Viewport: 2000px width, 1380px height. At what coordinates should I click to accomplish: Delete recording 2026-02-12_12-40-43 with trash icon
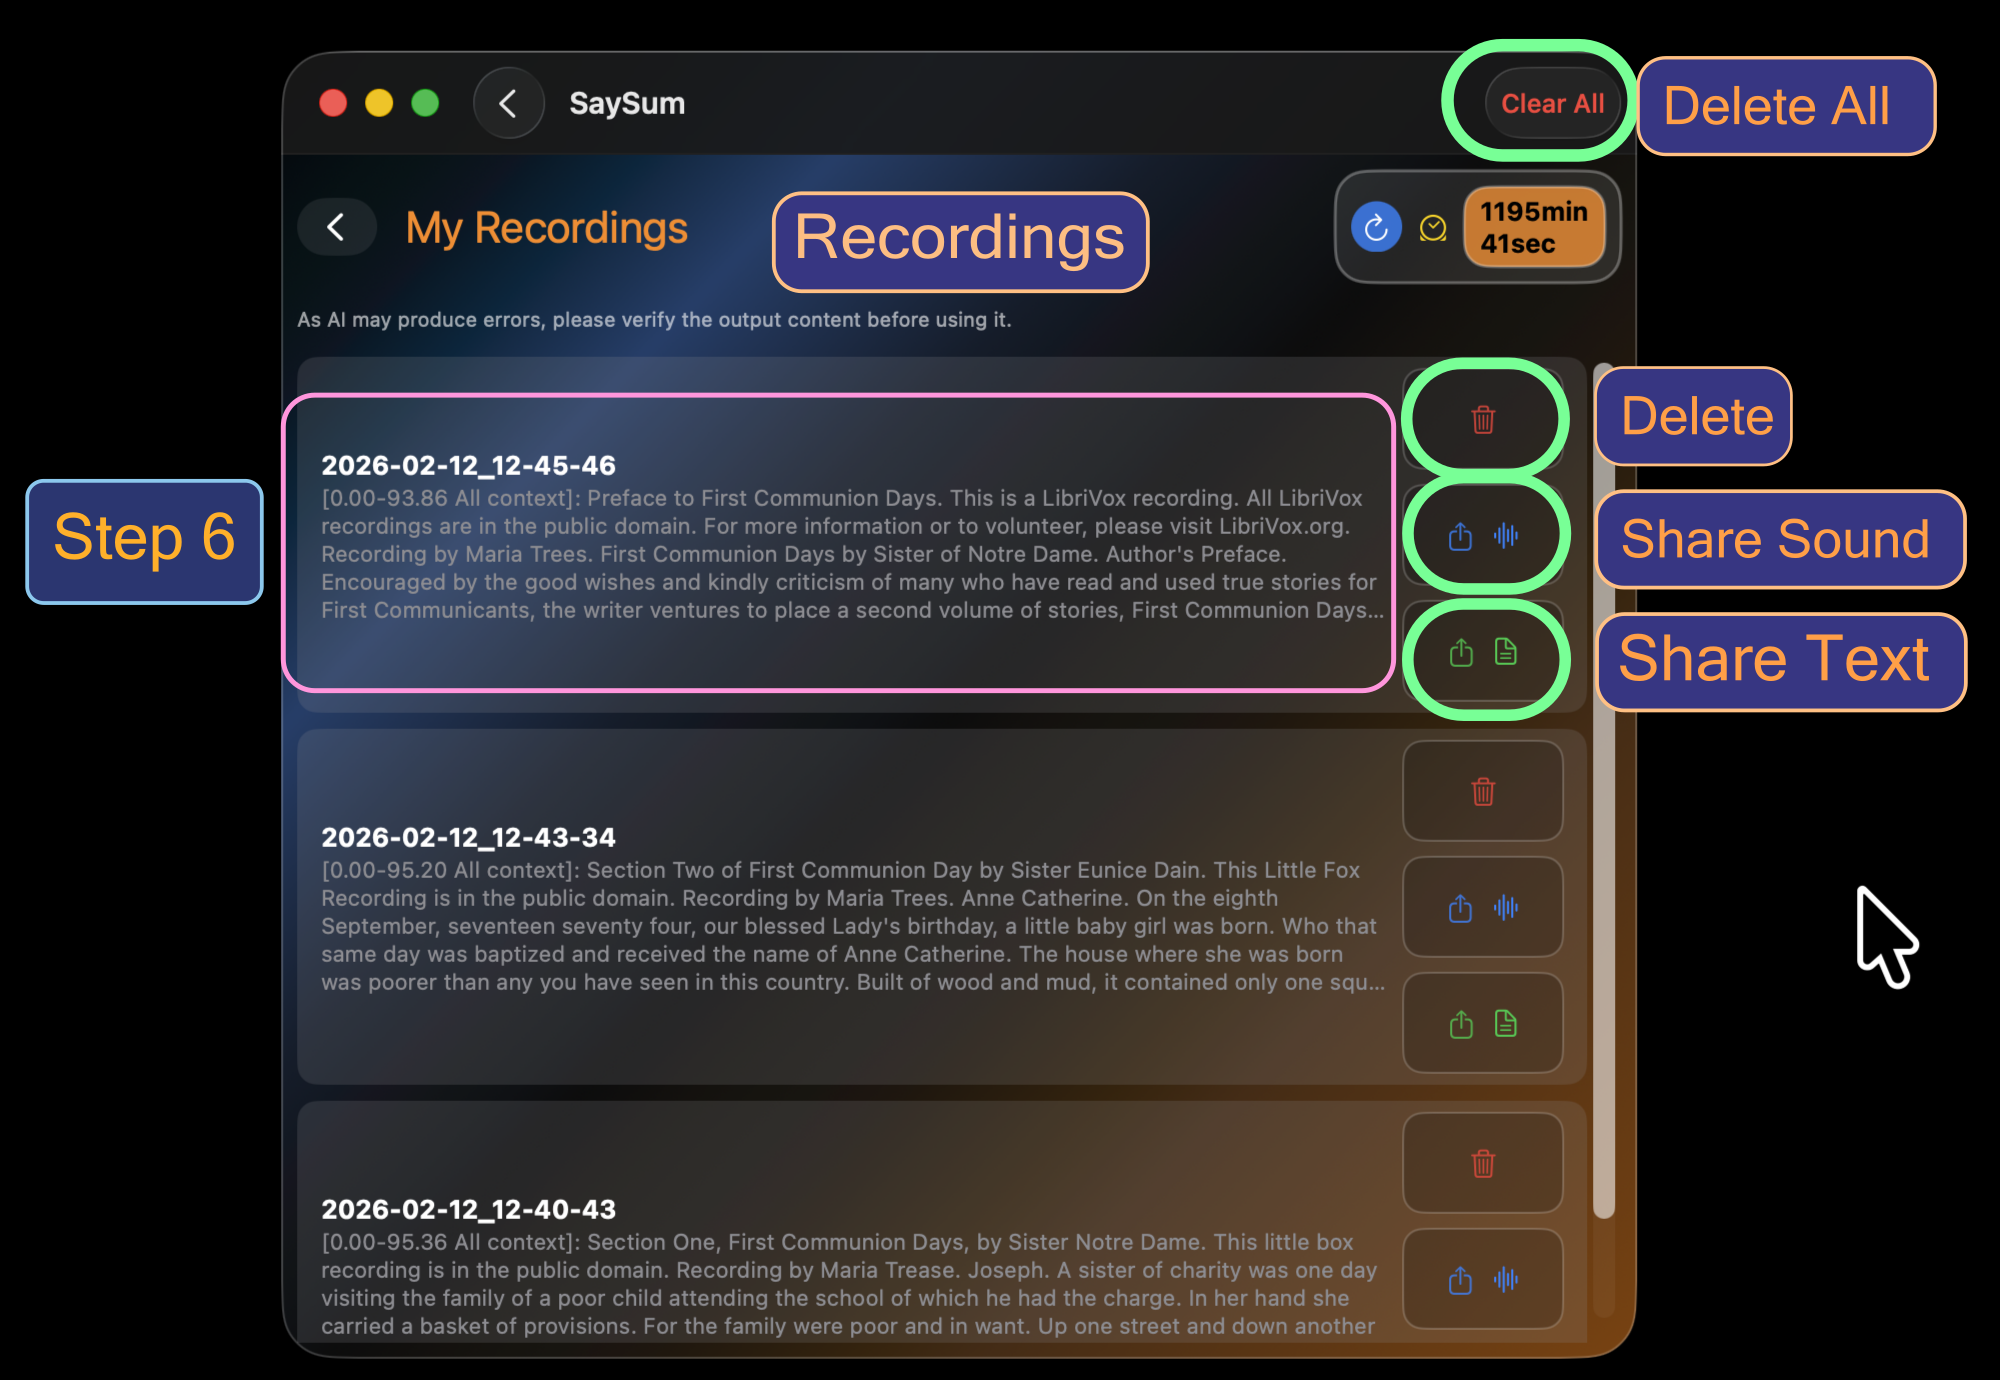pyautogui.click(x=1482, y=1162)
